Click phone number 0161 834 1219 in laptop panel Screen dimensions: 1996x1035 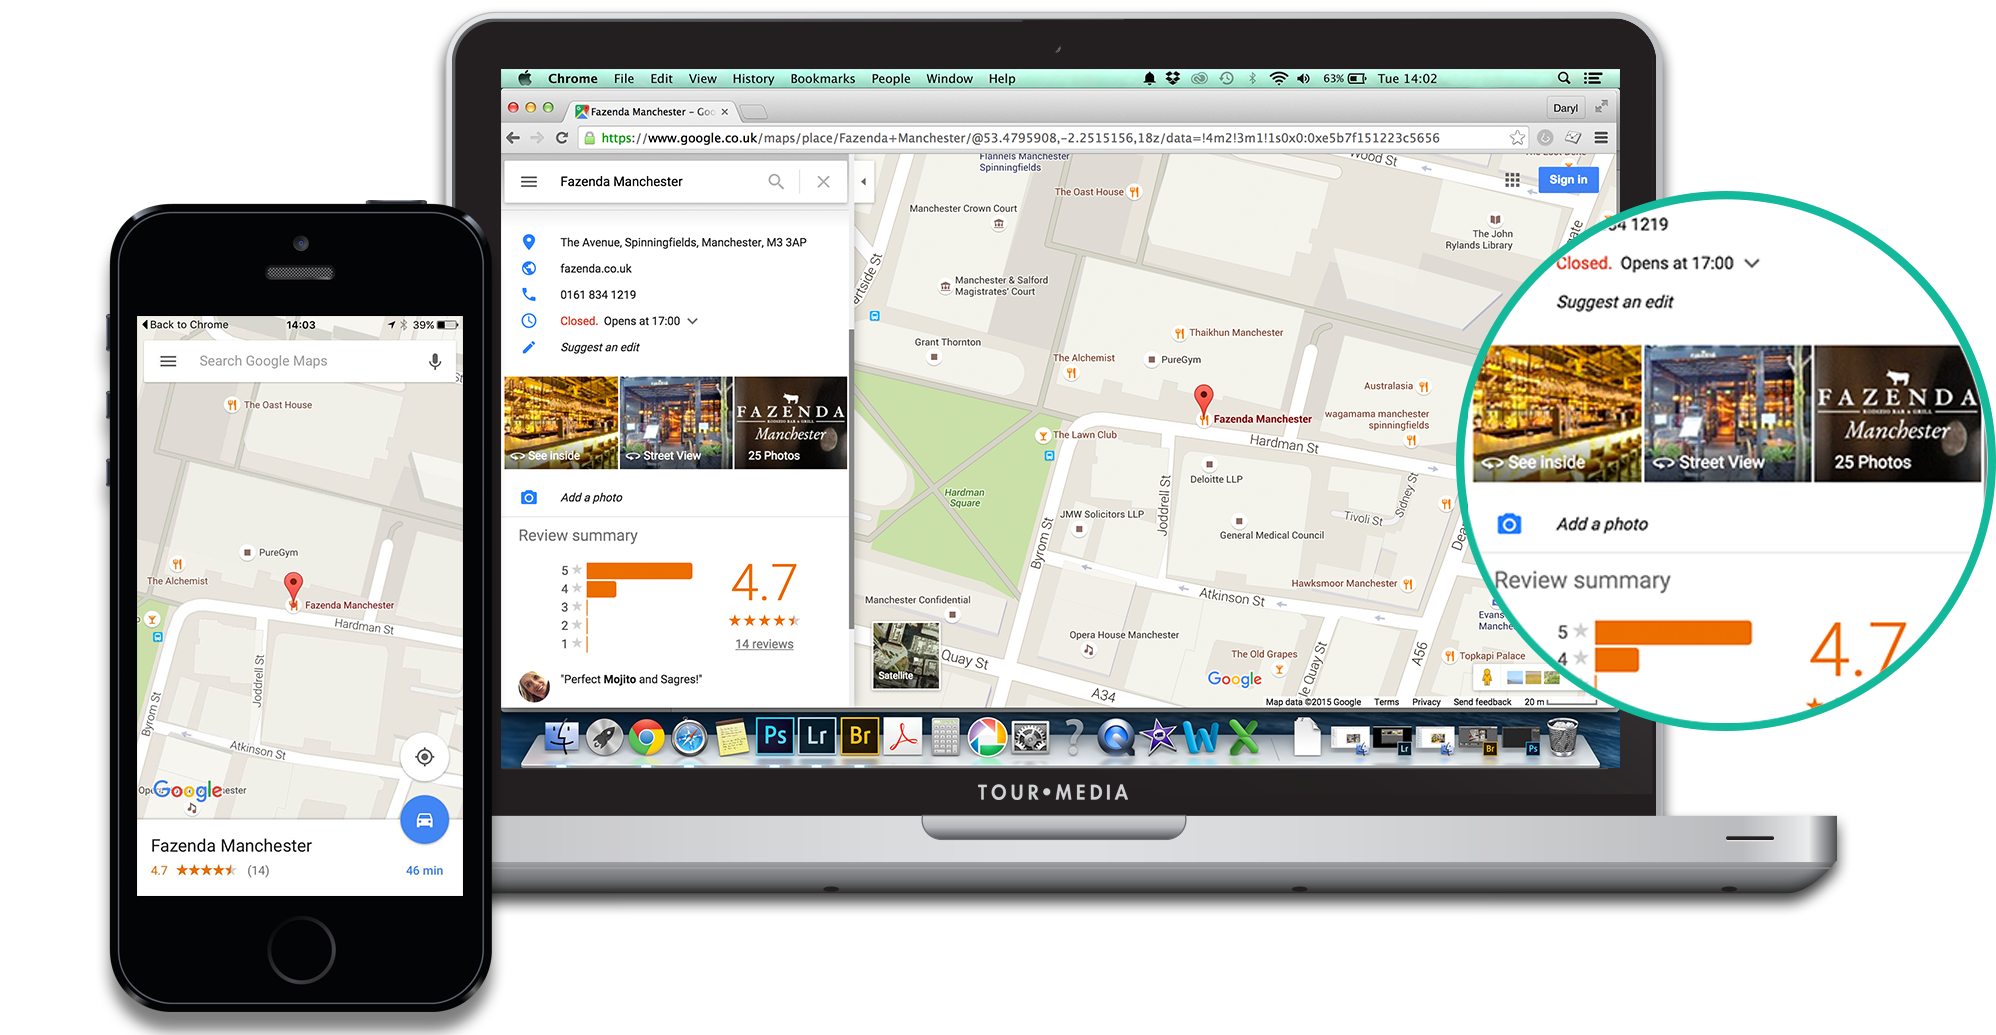pos(598,294)
